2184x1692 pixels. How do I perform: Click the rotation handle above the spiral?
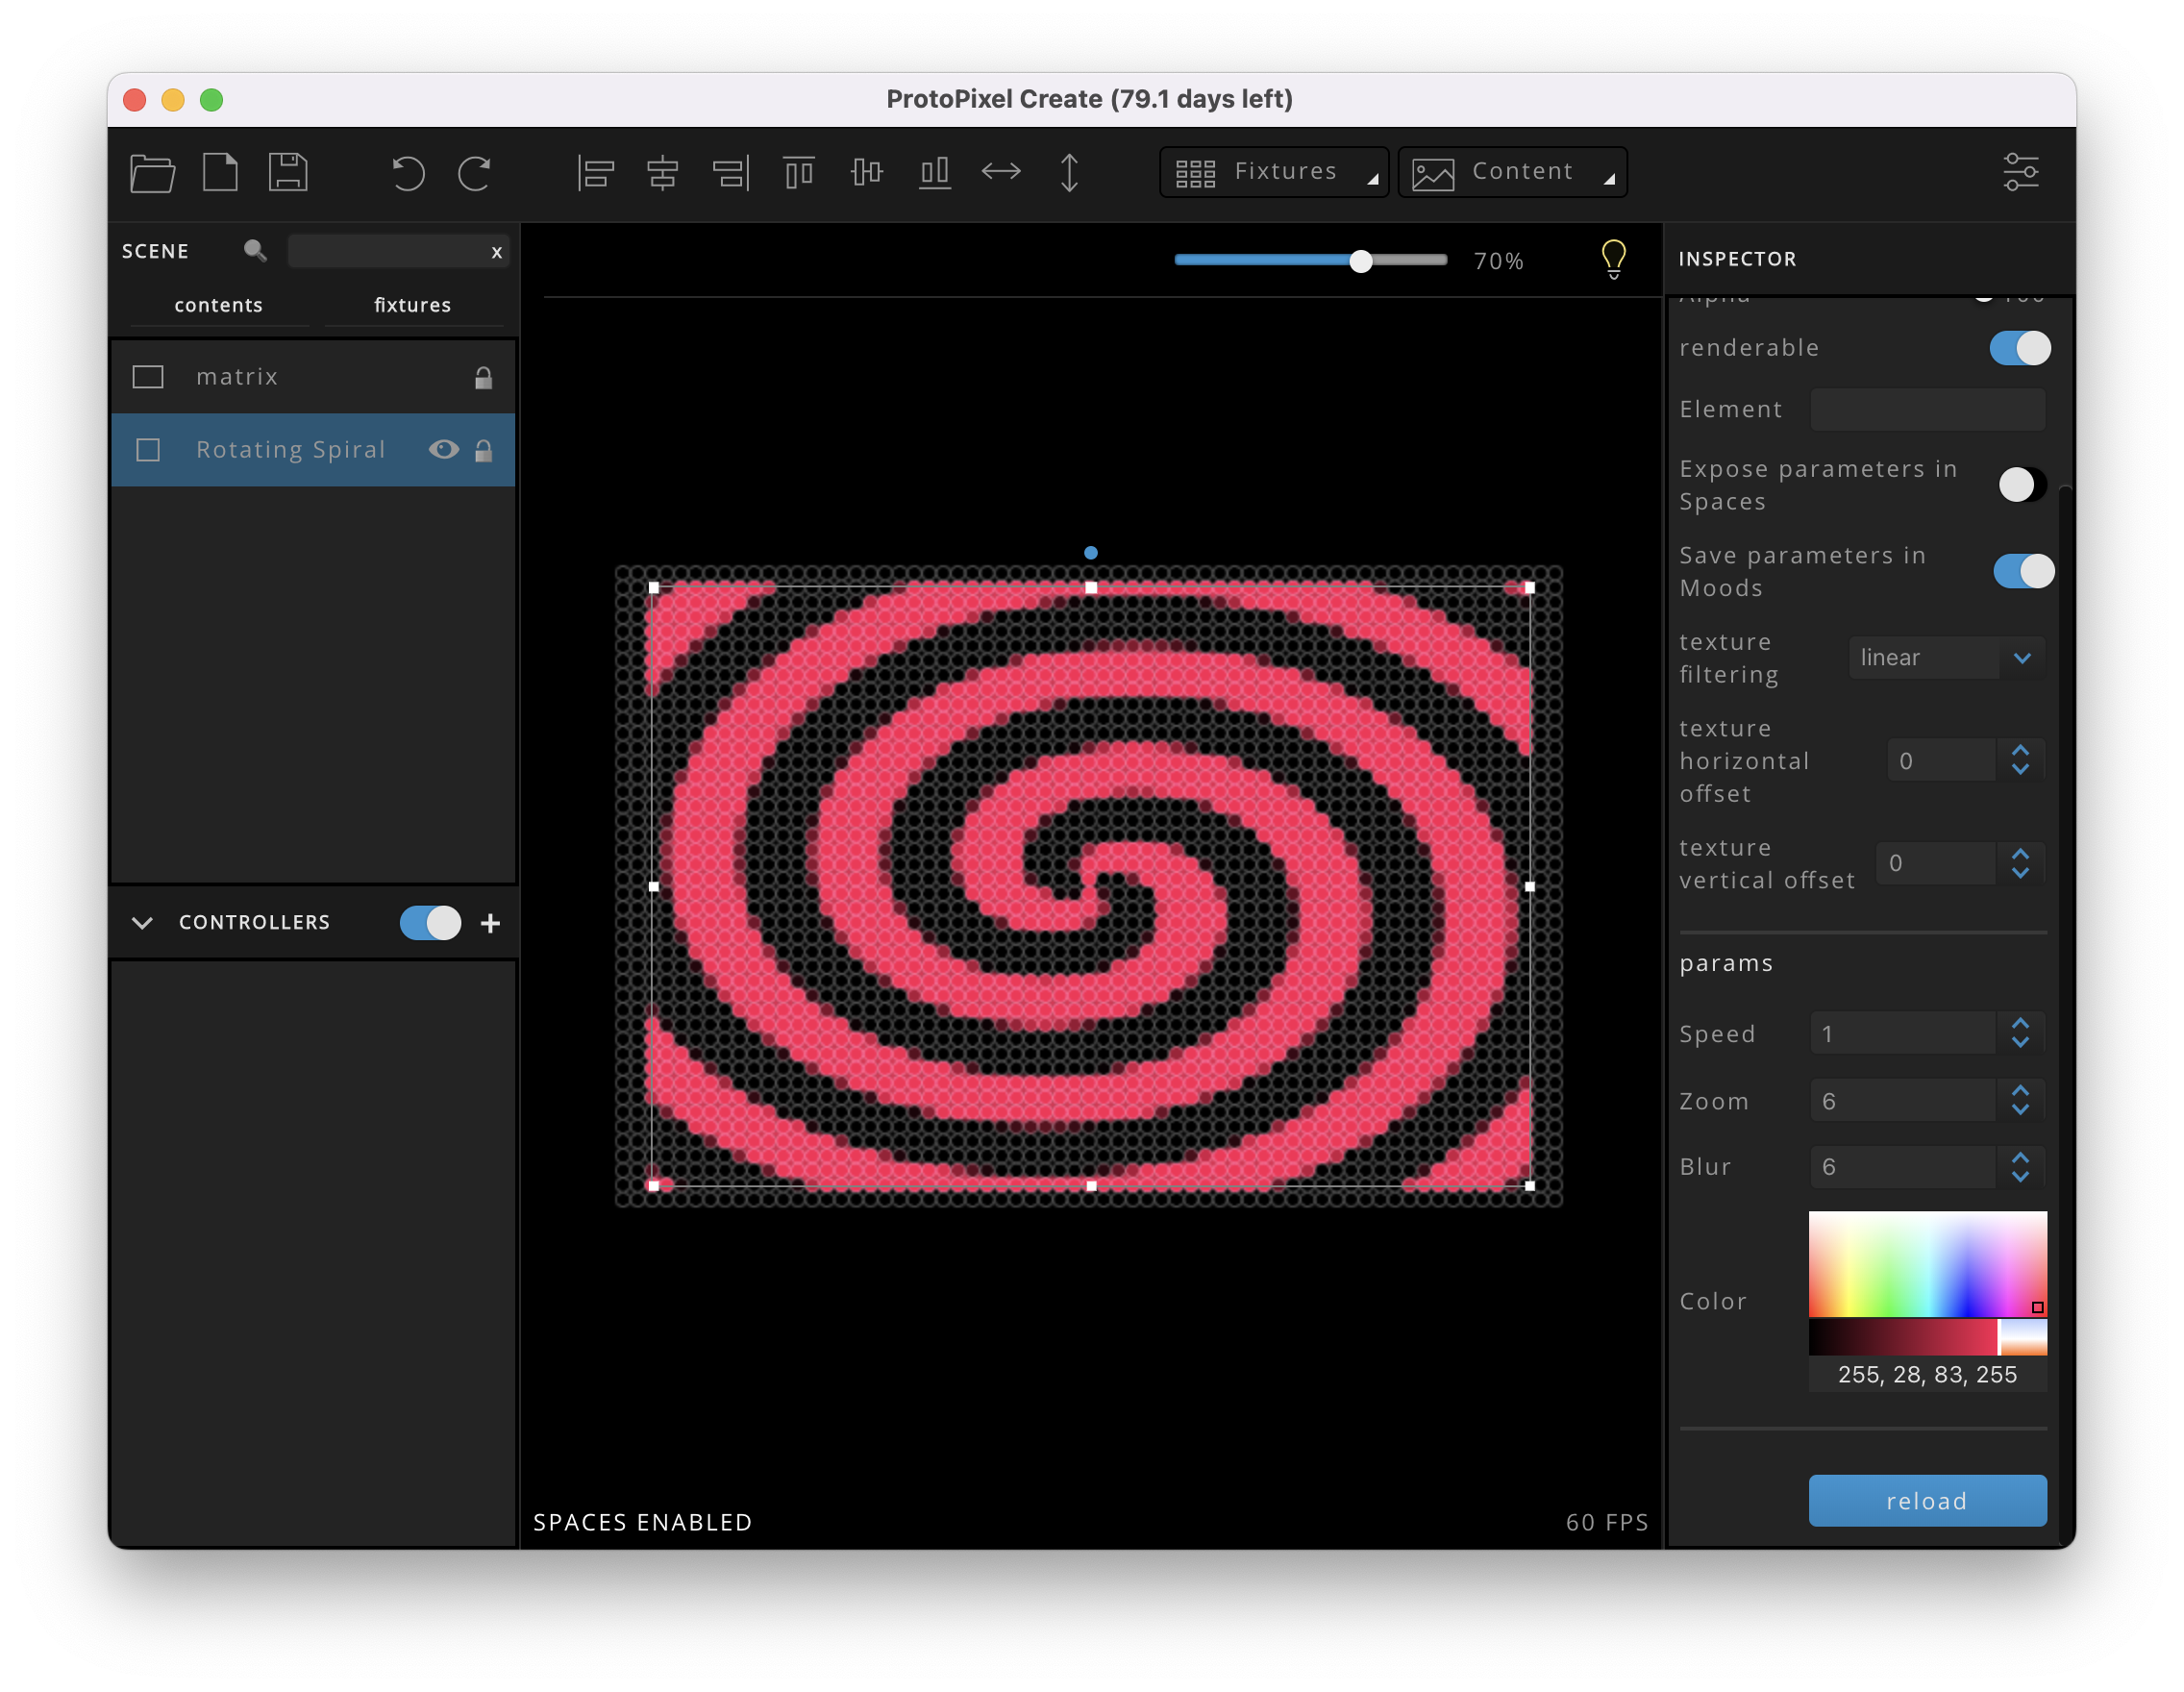(x=1091, y=553)
